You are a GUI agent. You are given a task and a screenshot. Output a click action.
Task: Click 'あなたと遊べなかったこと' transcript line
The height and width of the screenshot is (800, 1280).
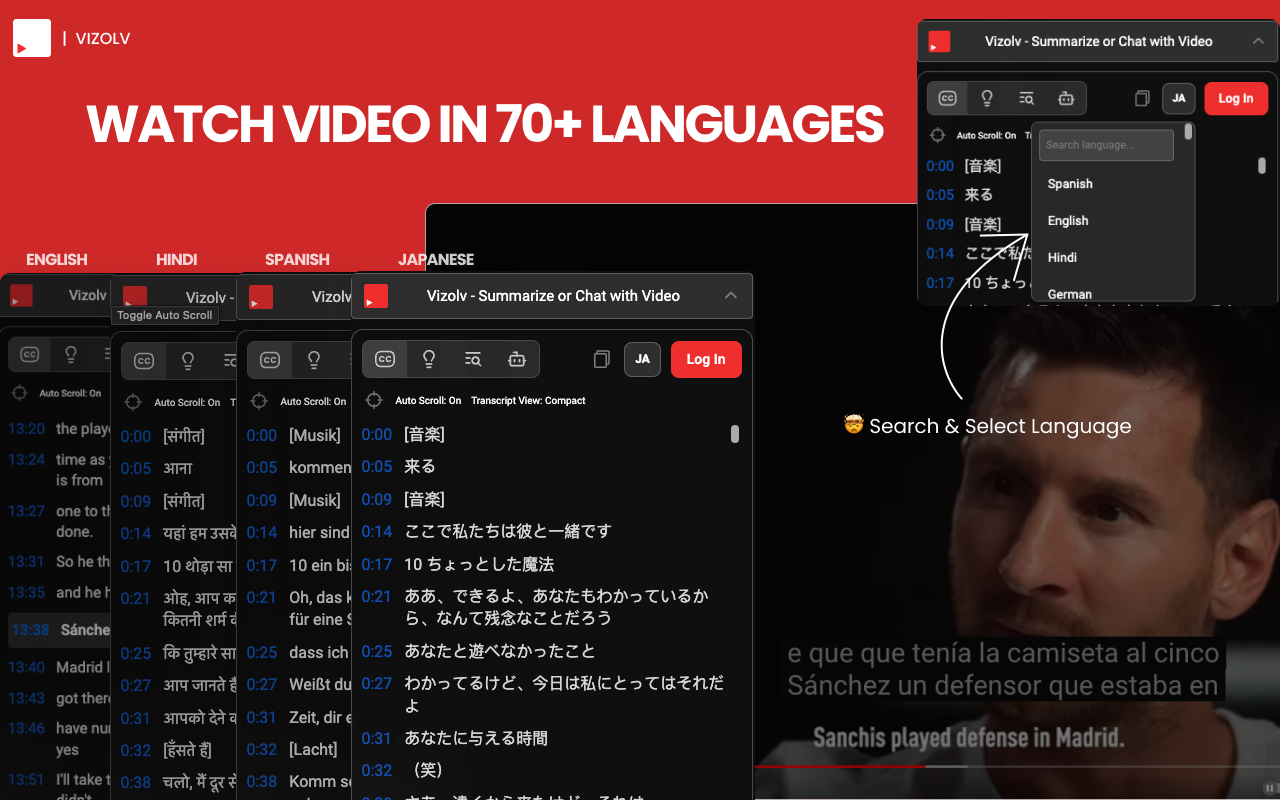click(x=500, y=652)
